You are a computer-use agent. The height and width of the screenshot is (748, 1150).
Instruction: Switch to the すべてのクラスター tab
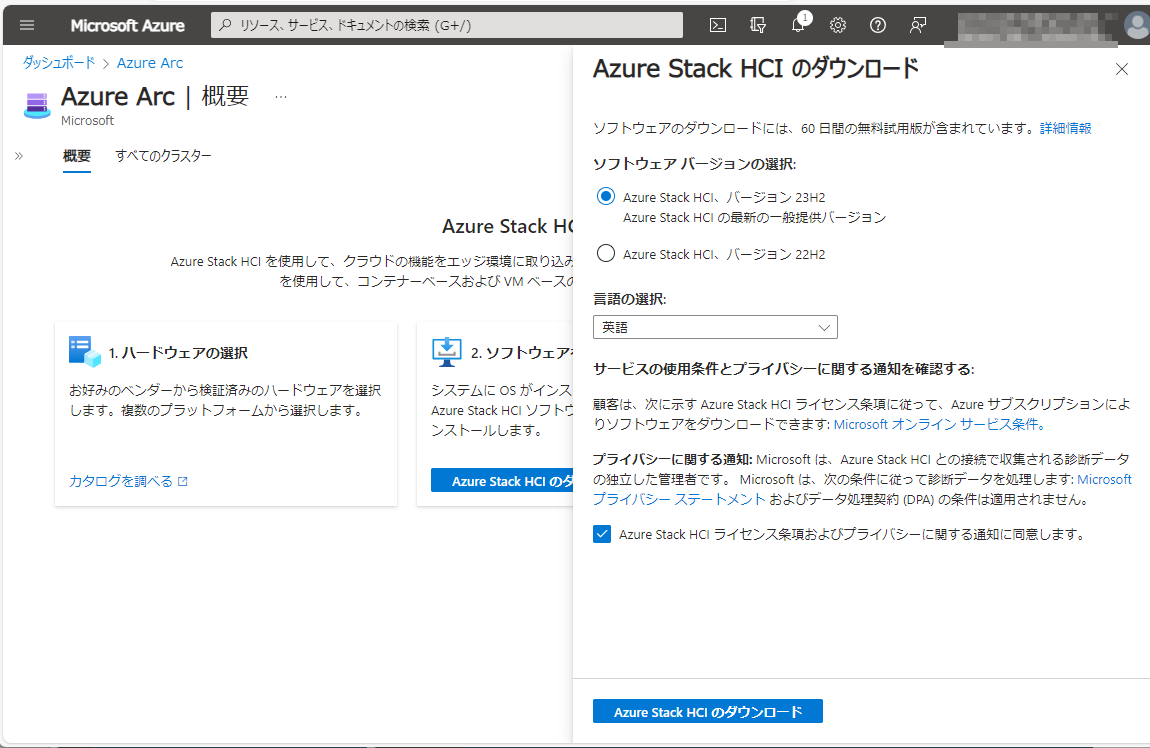tap(163, 155)
